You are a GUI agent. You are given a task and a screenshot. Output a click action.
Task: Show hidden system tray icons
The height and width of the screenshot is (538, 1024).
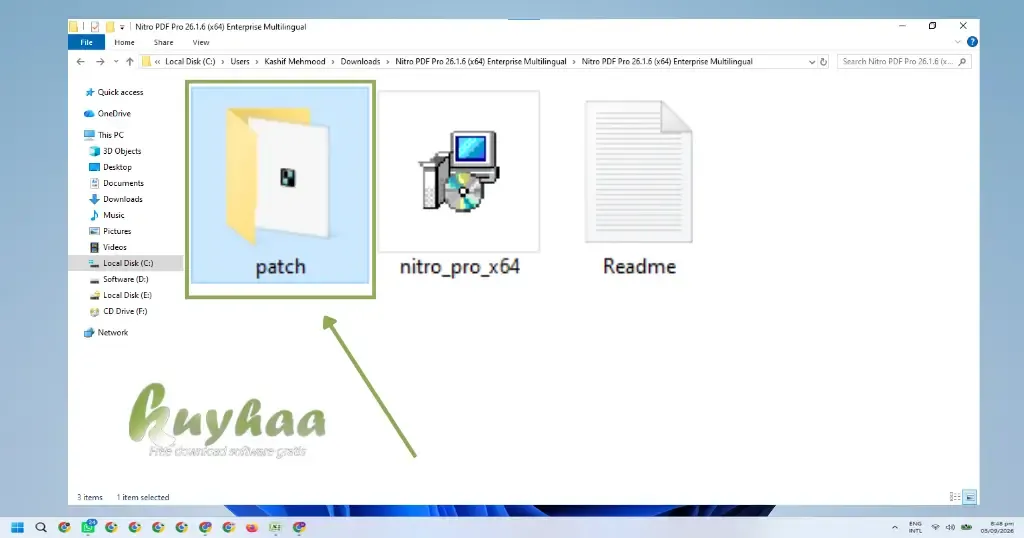point(894,528)
